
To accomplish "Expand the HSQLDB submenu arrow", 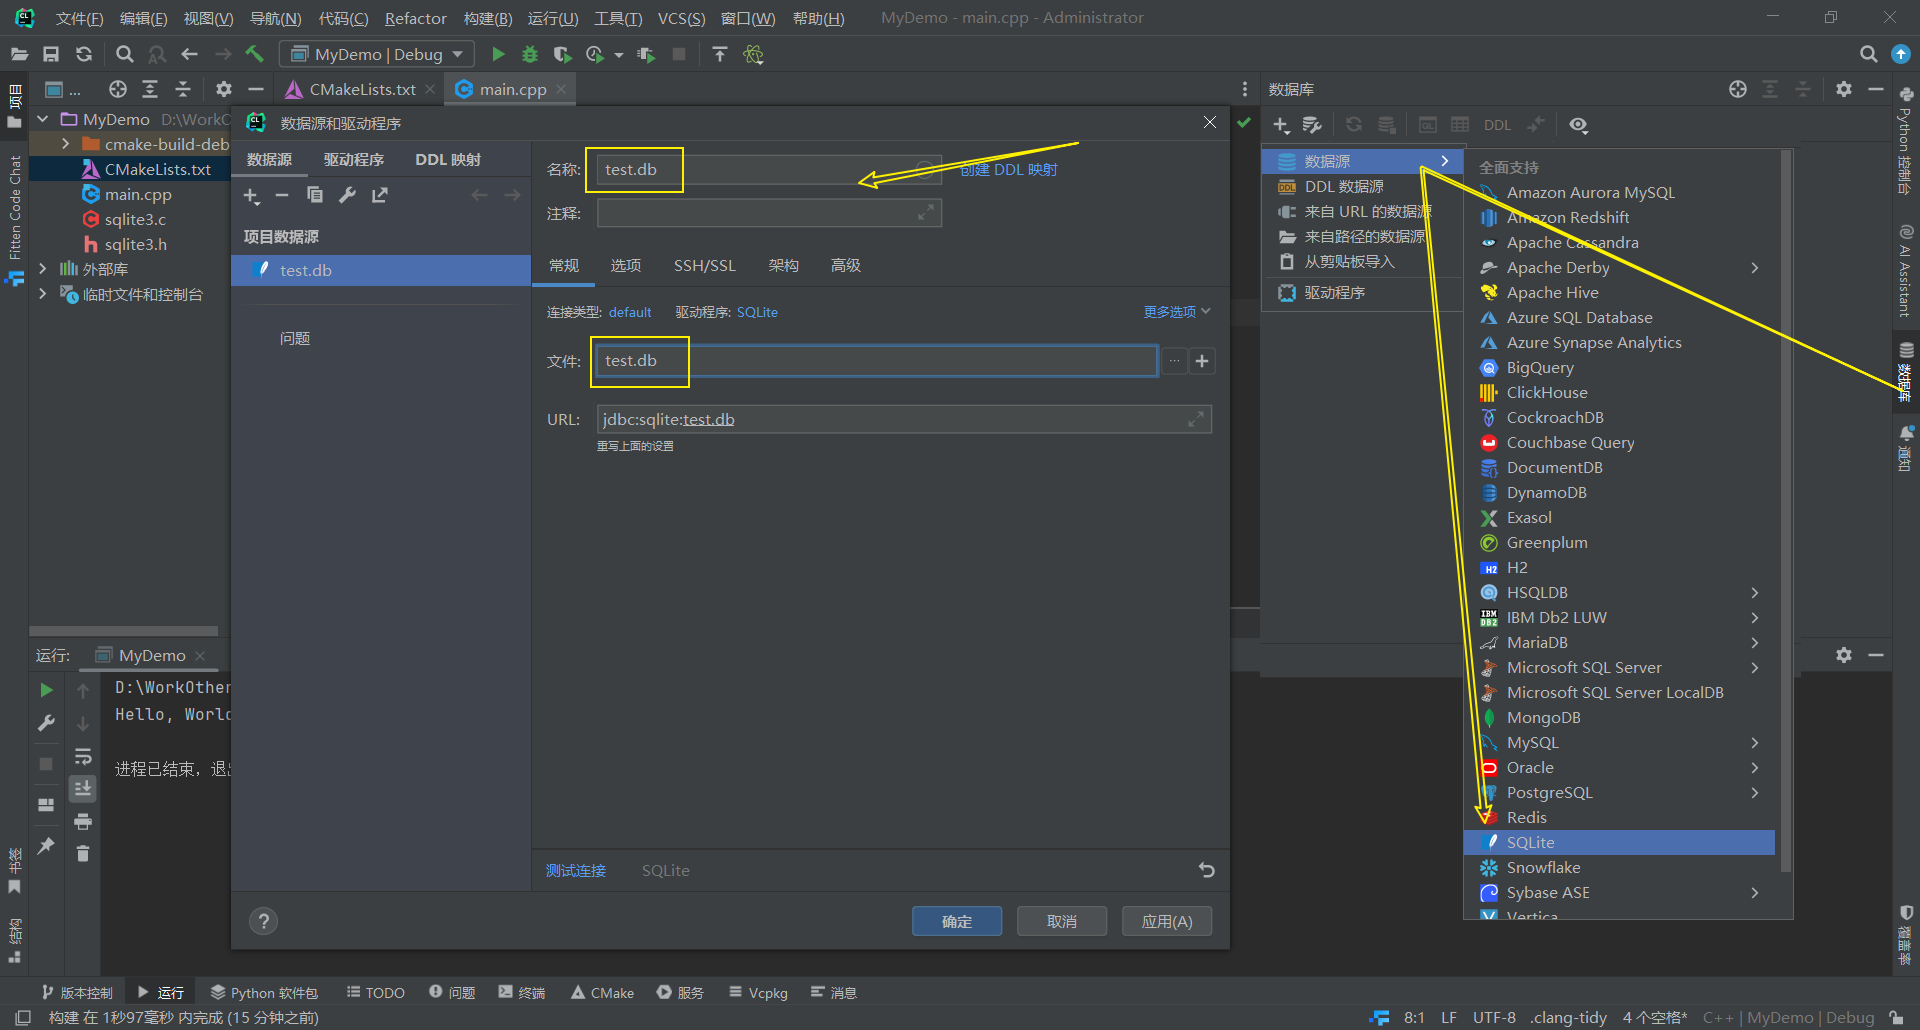I will 1754,592.
